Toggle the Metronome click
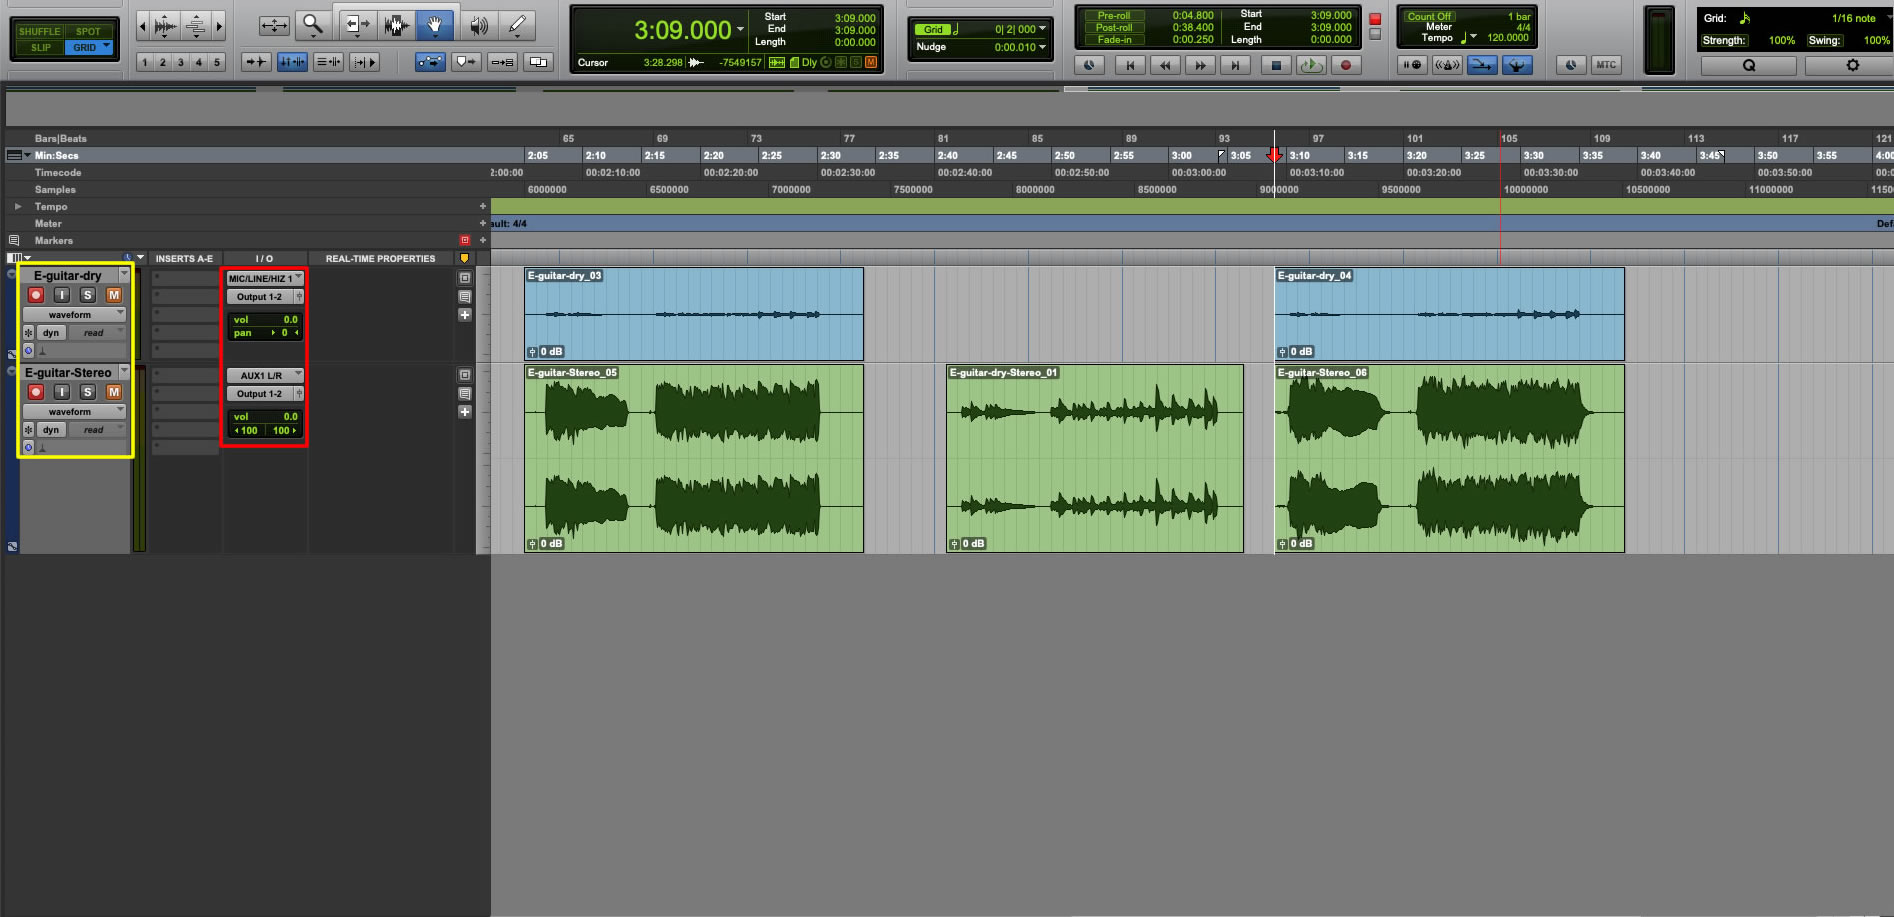The width and height of the screenshot is (1894, 917). [x=1447, y=65]
